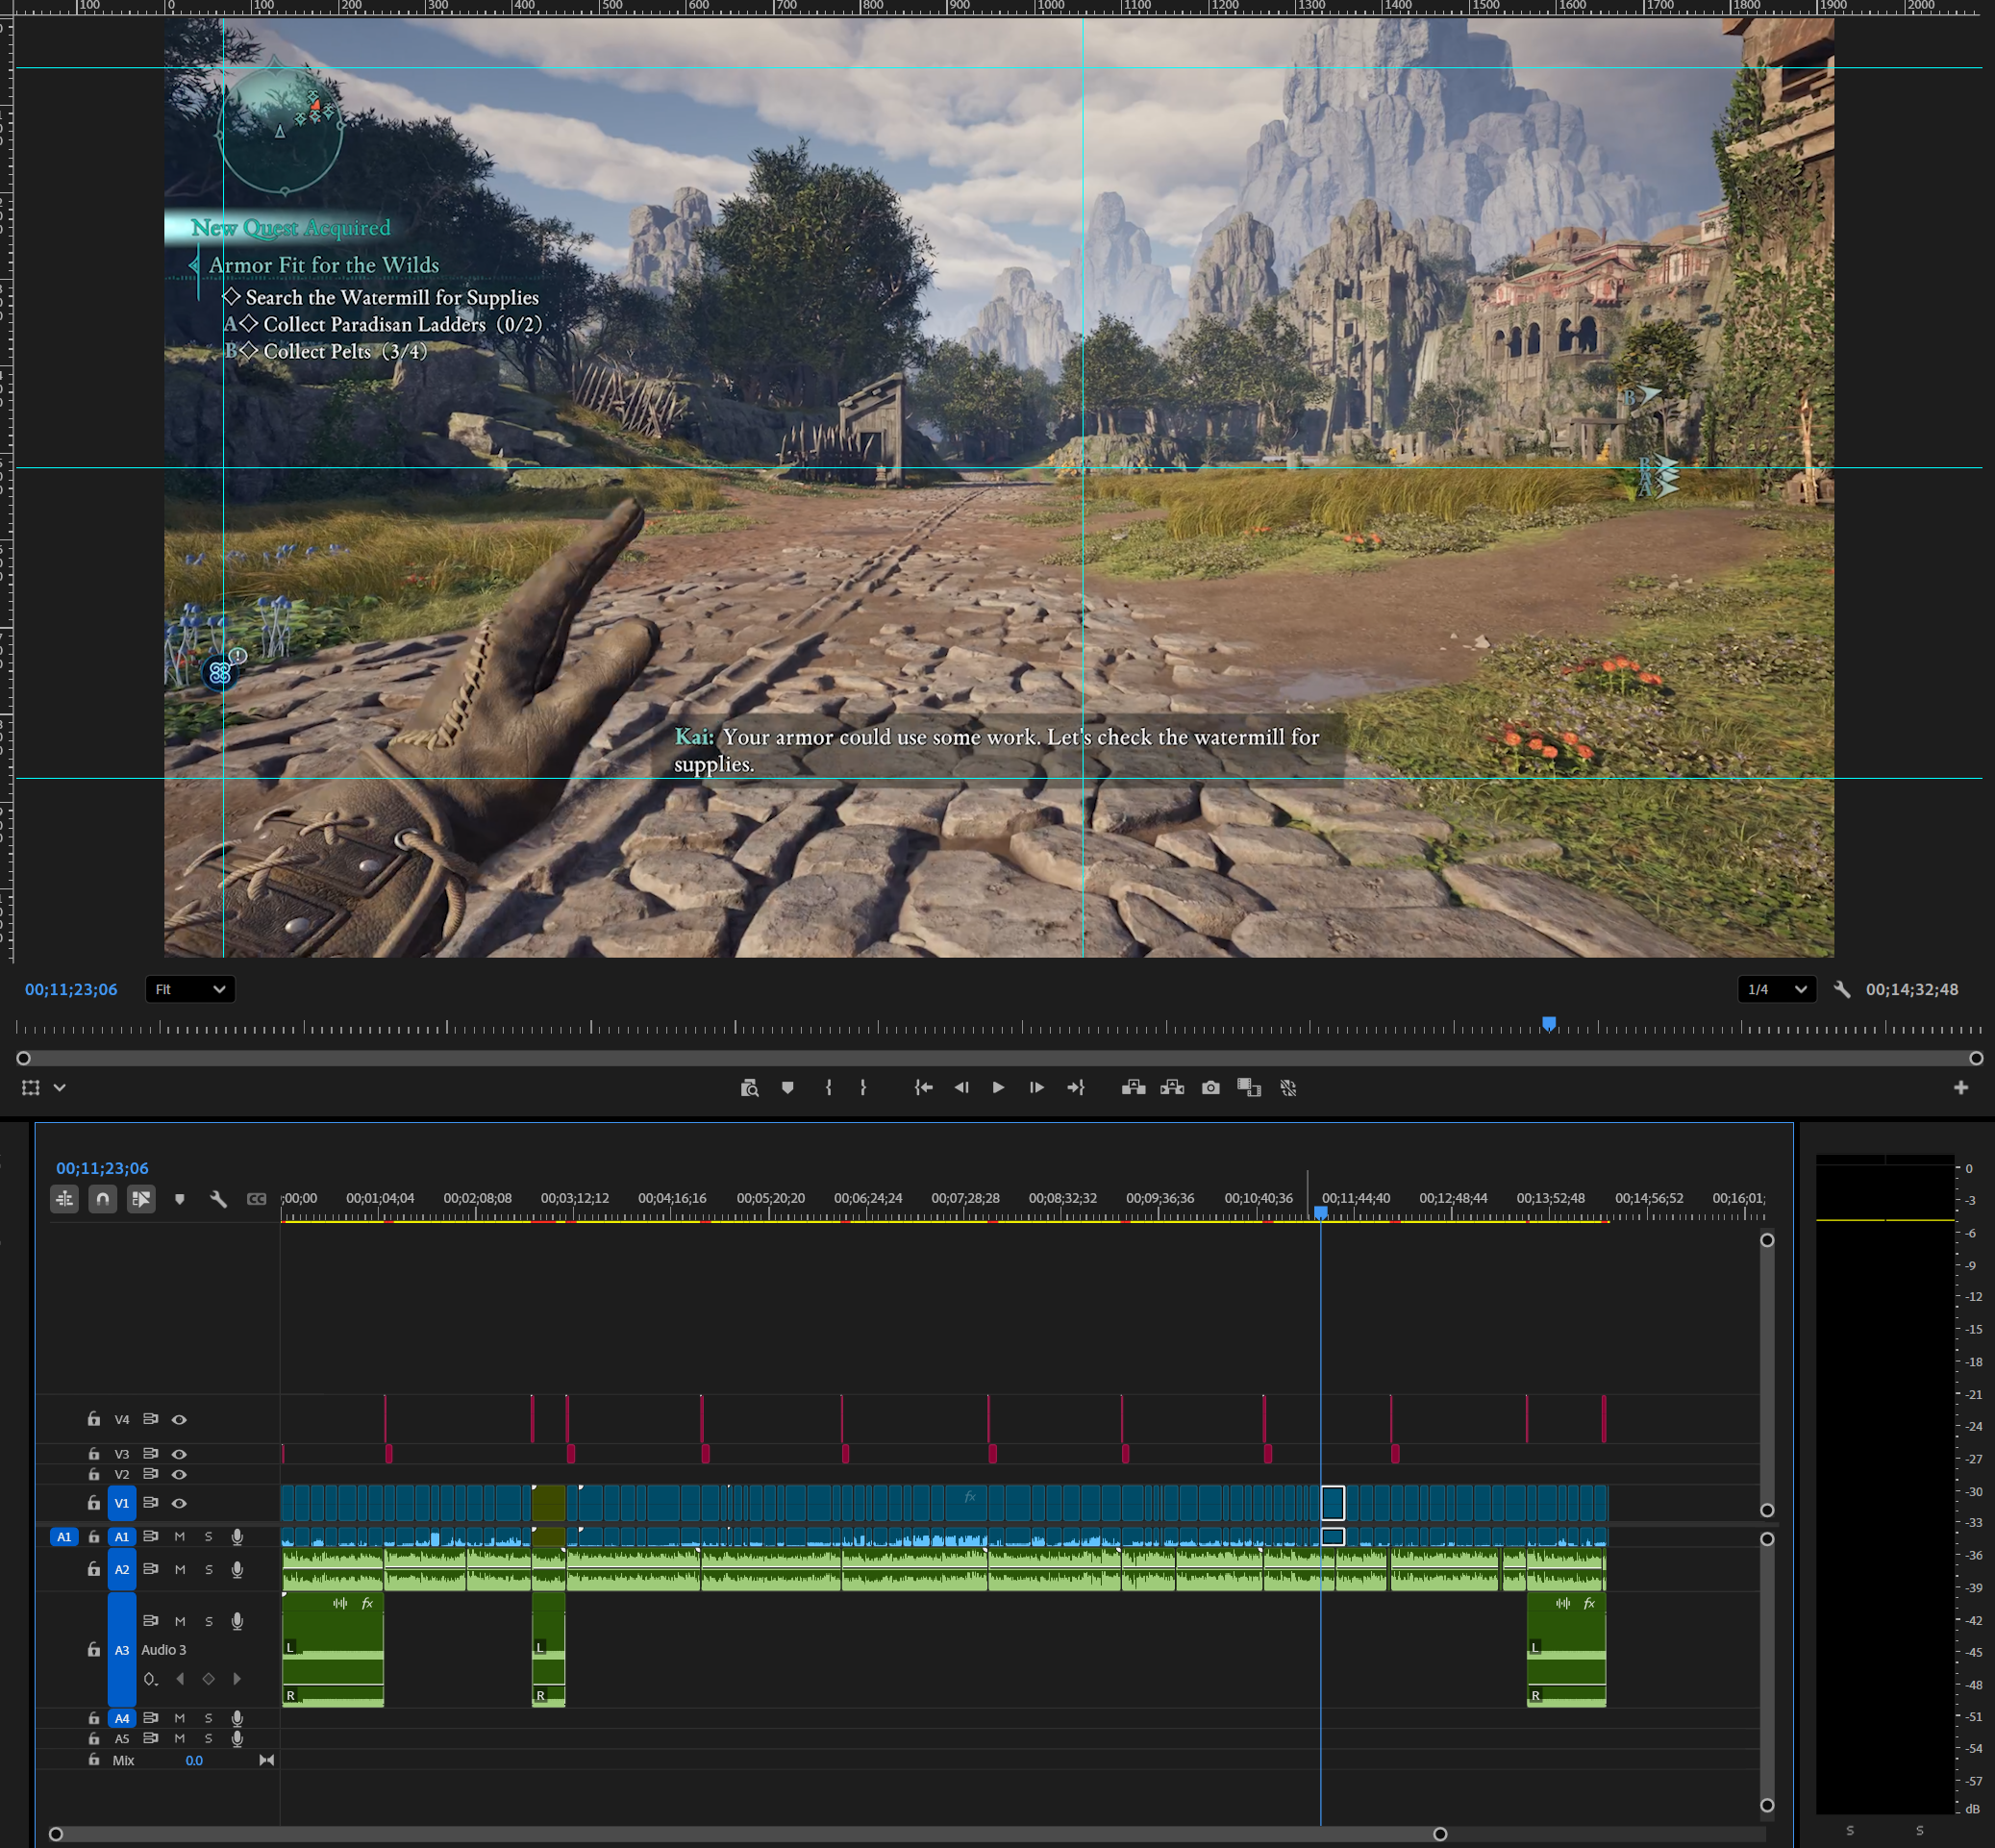This screenshot has height=1848, width=1995.
Task: Mute the A1 track
Action: [x=180, y=1536]
